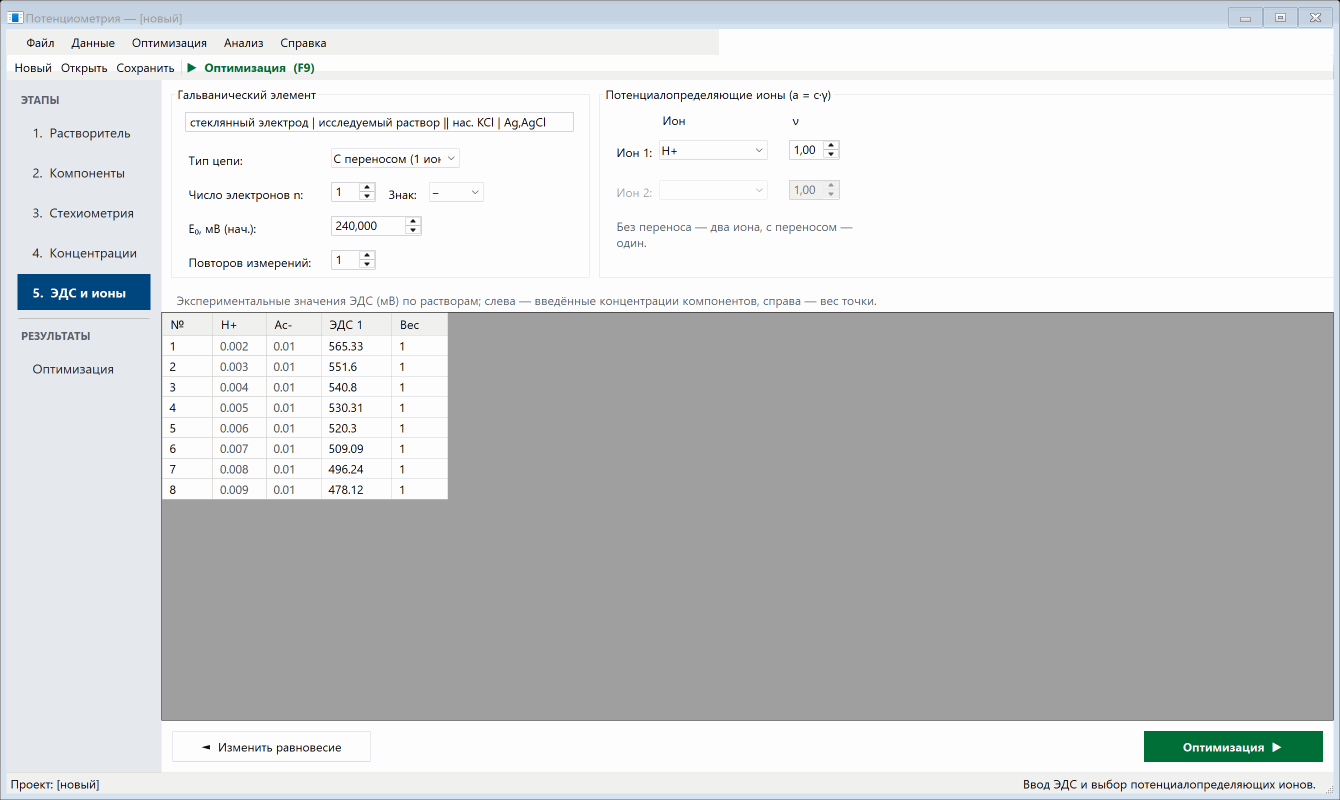Open the Данные menu
The height and width of the screenshot is (800, 1340).
tap(93, 43)
